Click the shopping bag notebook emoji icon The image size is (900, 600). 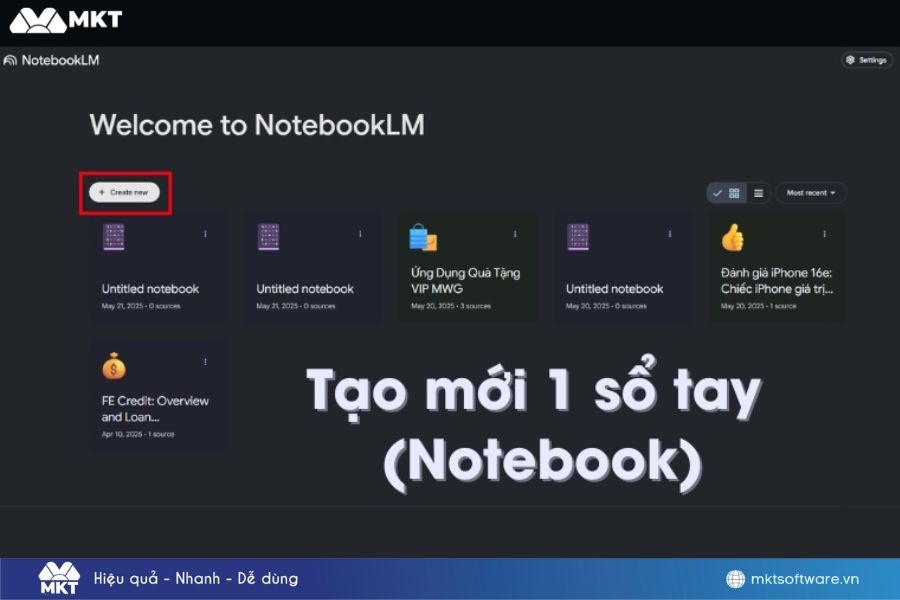(423, 238)
